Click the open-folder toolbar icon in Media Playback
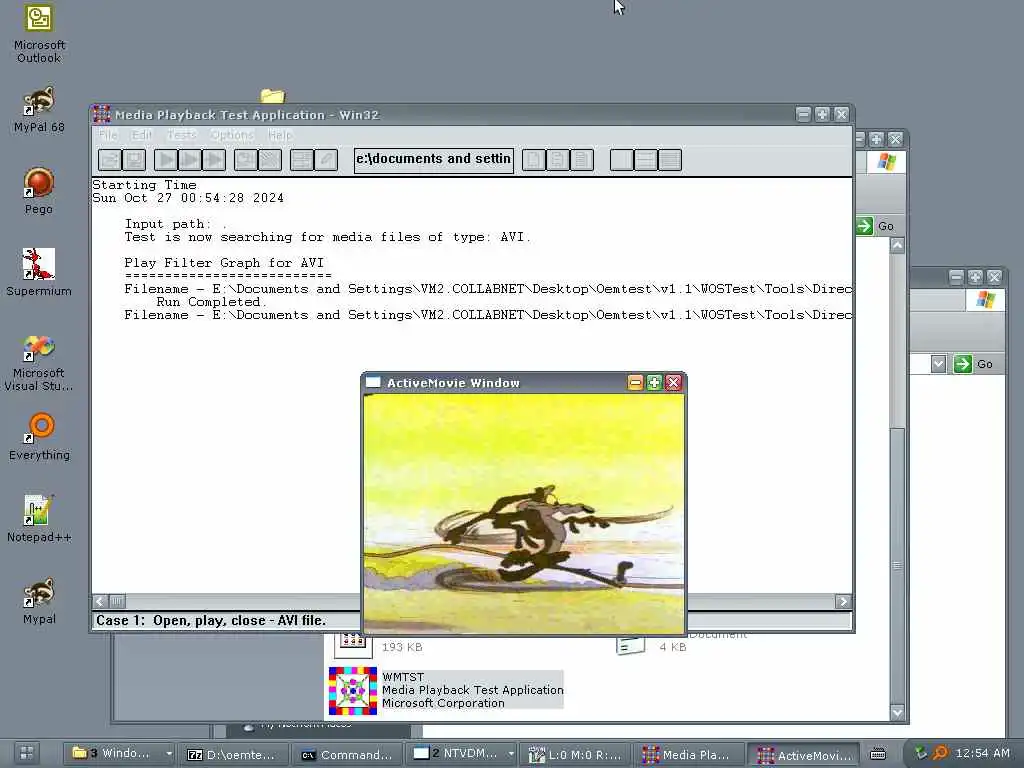 pos(110,160)
